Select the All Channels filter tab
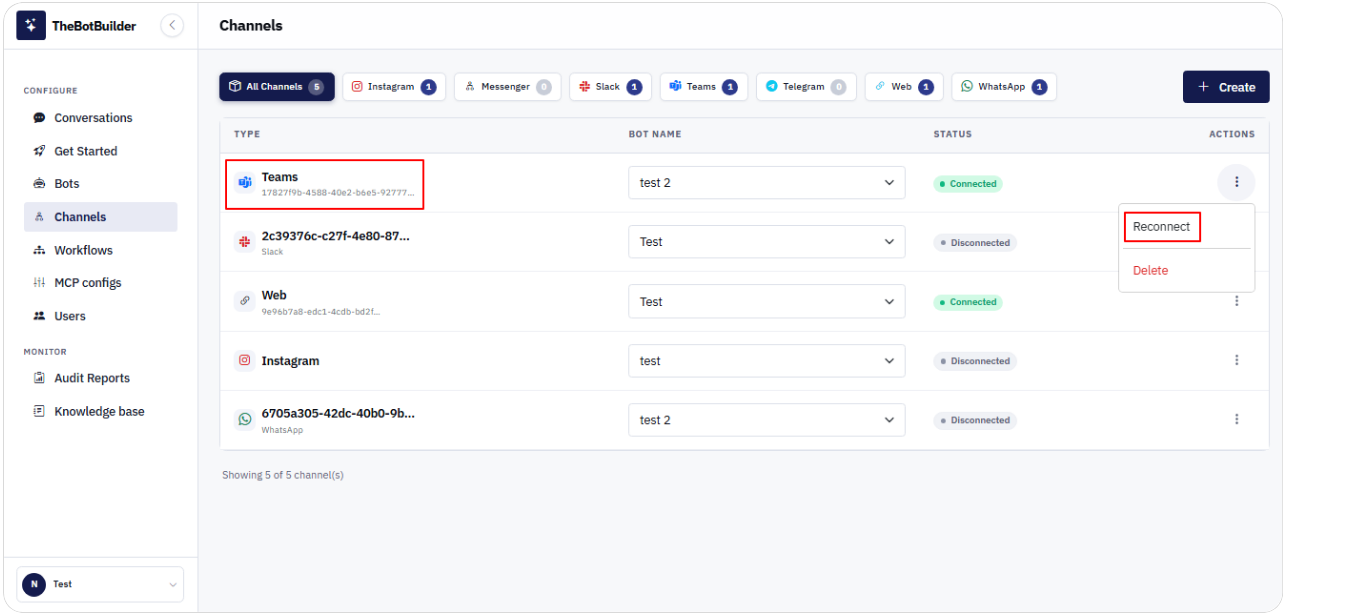 pos(277,87)
